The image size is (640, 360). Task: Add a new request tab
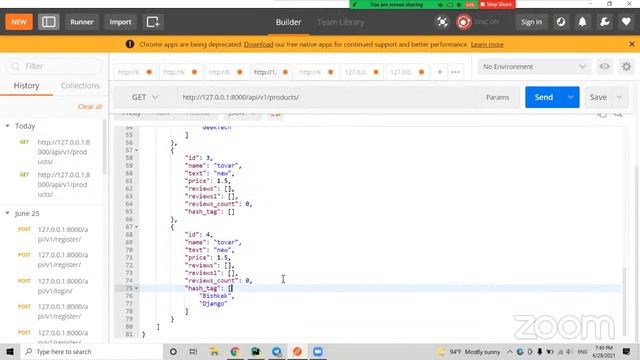440,72
